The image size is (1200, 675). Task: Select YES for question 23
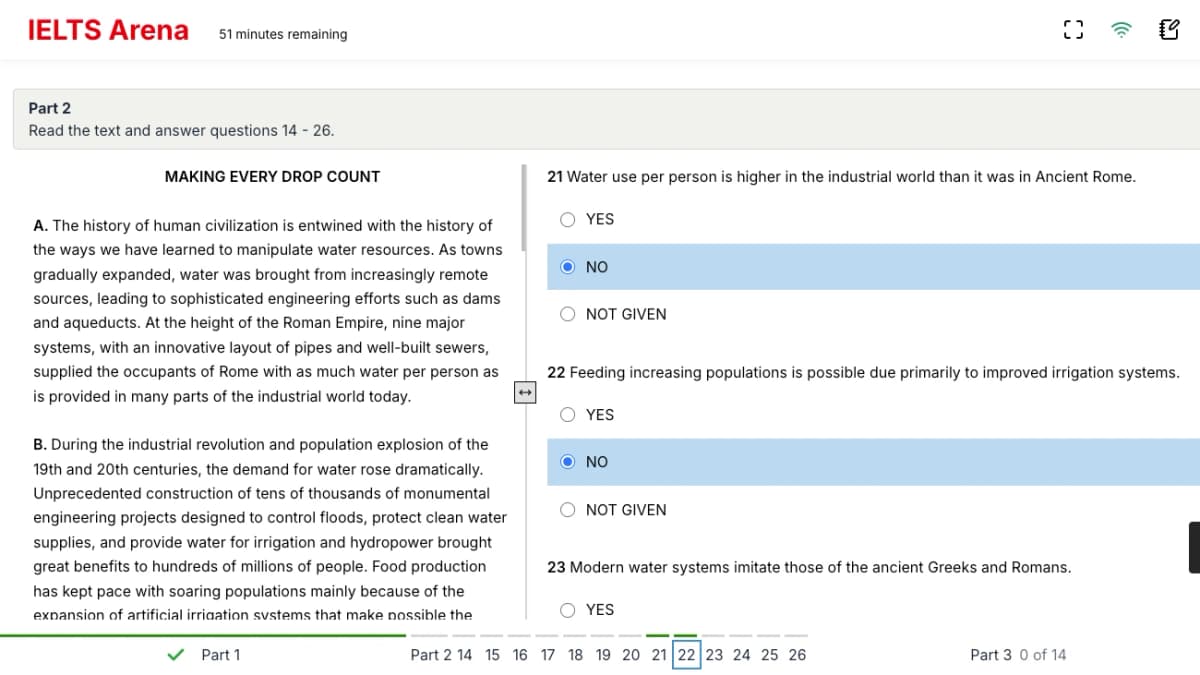click(567, 610)
